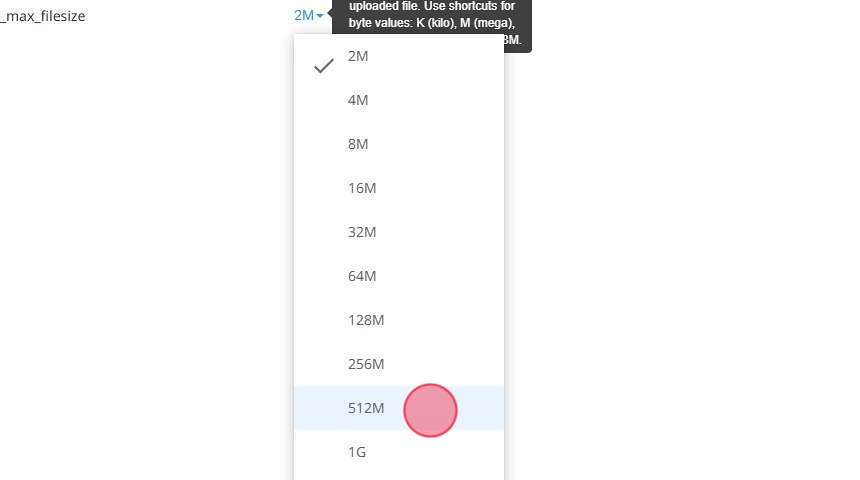Click the tooltip line 'byte values: K (kilo), M (mega)'
The width and height of the screenshot is (860, 480).
(x=432, y=22)
